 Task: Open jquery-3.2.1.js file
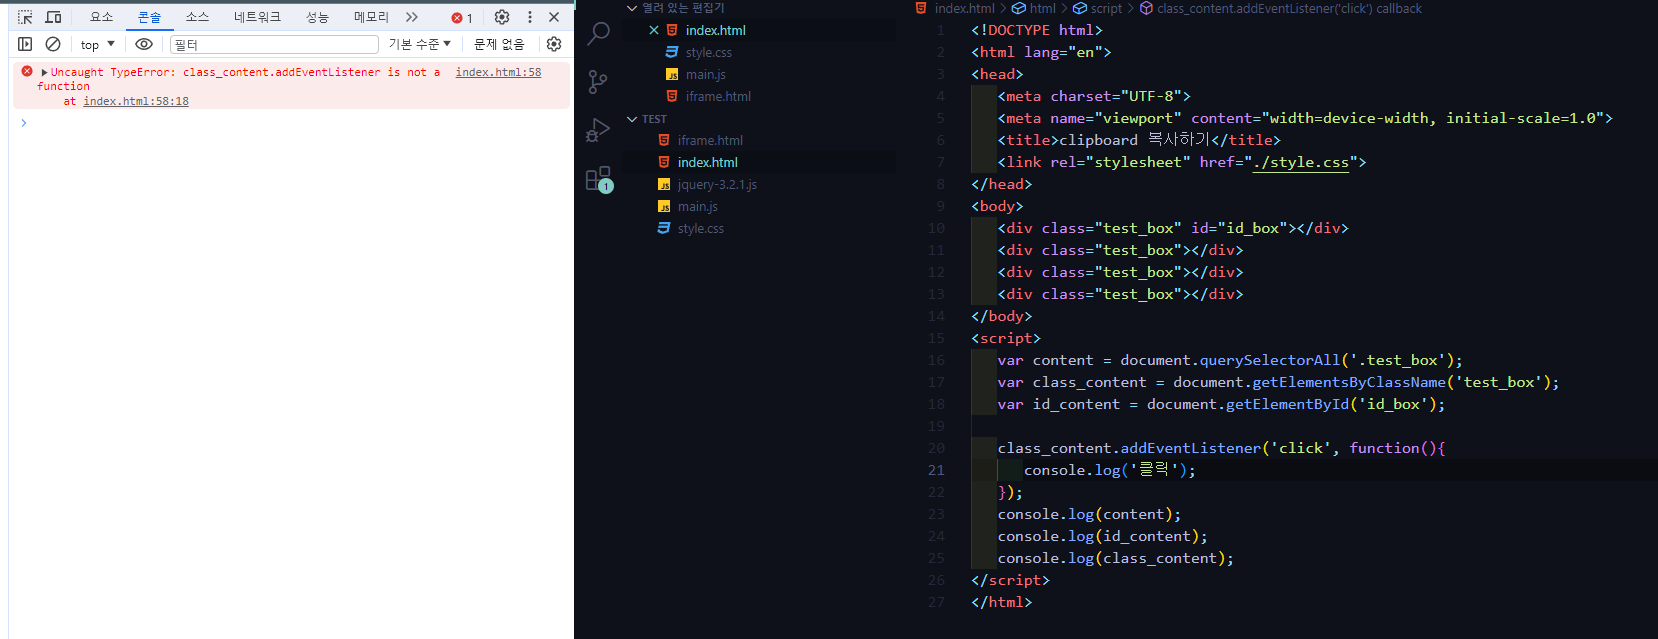pyautogui.click(x=717, y=184)
